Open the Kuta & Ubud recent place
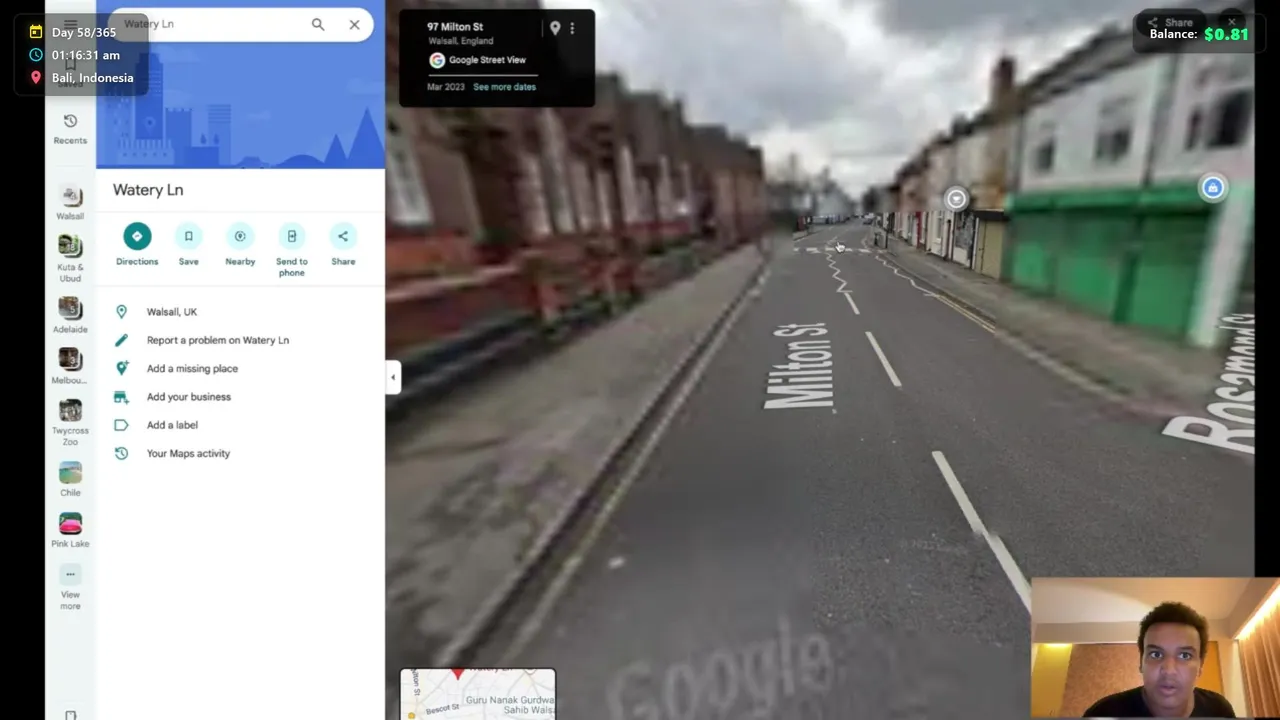 [70, 259]
